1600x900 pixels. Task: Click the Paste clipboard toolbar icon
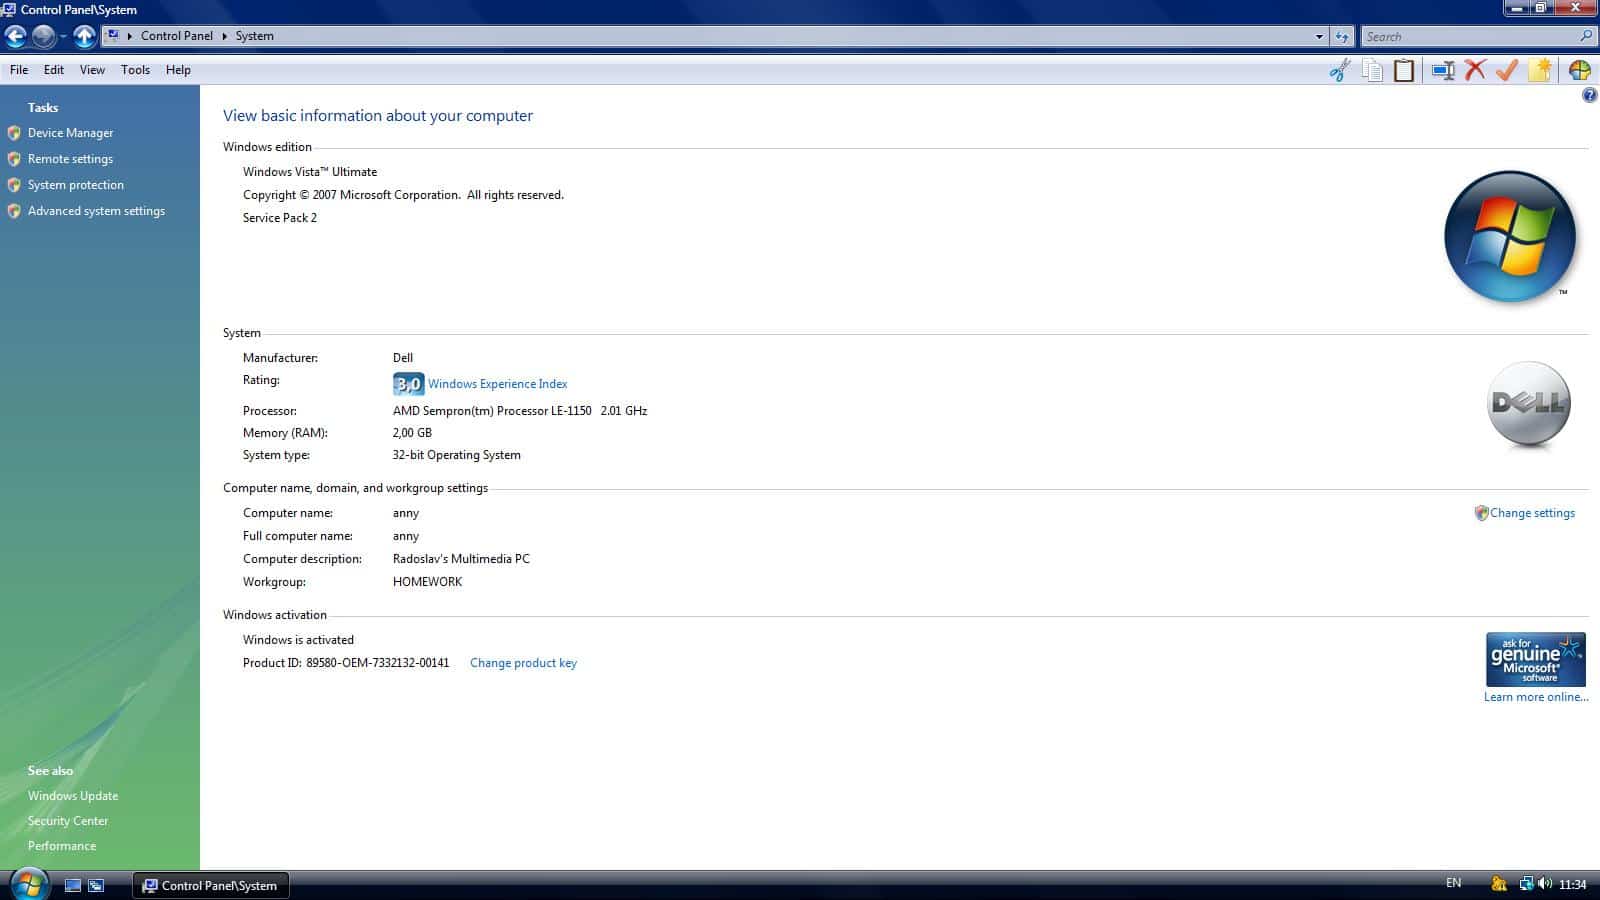[x=1404, y=70]
